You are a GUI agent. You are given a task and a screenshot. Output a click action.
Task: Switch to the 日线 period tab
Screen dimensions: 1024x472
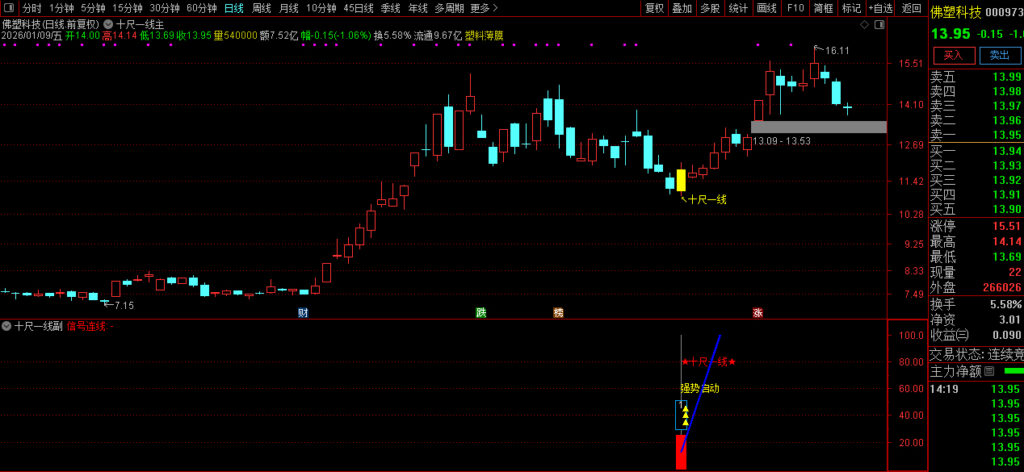point(233,8)
